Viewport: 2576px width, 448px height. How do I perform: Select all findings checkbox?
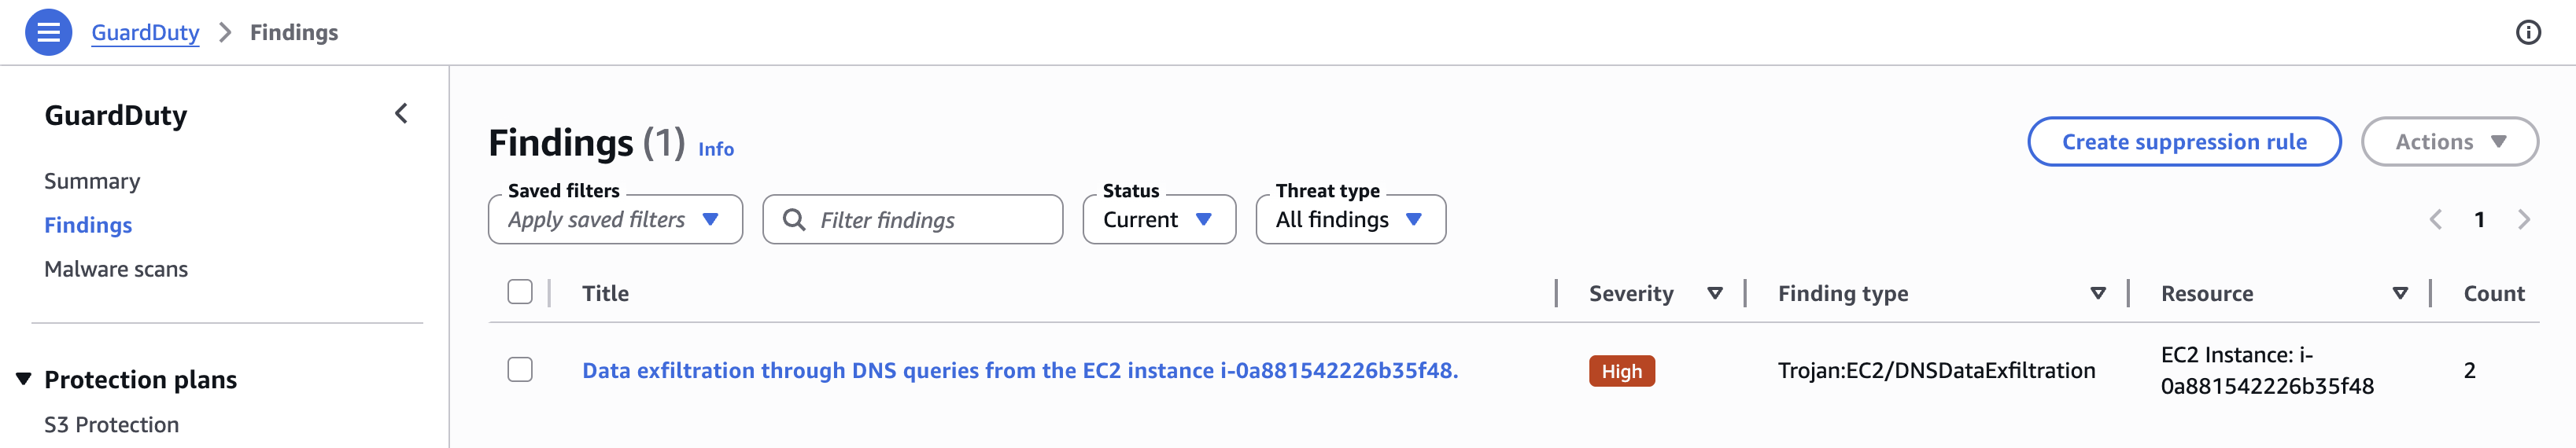tap(520, 292)
